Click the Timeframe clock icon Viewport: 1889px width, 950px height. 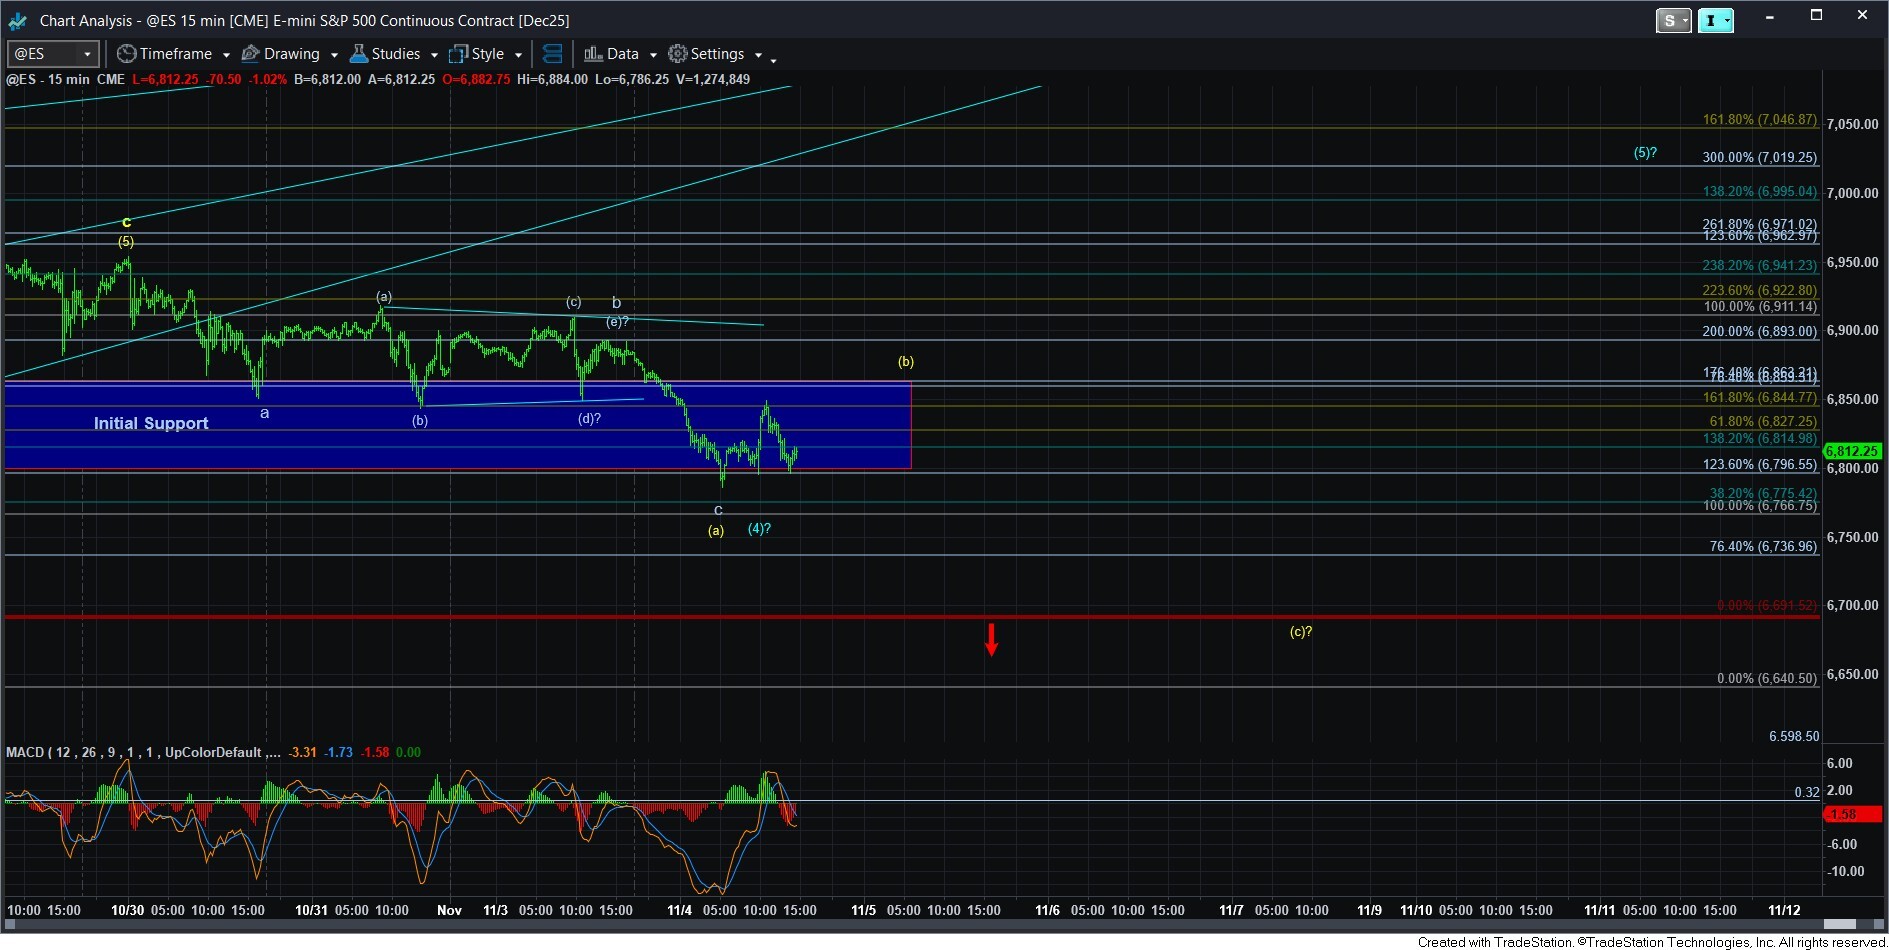pos(126,54)
